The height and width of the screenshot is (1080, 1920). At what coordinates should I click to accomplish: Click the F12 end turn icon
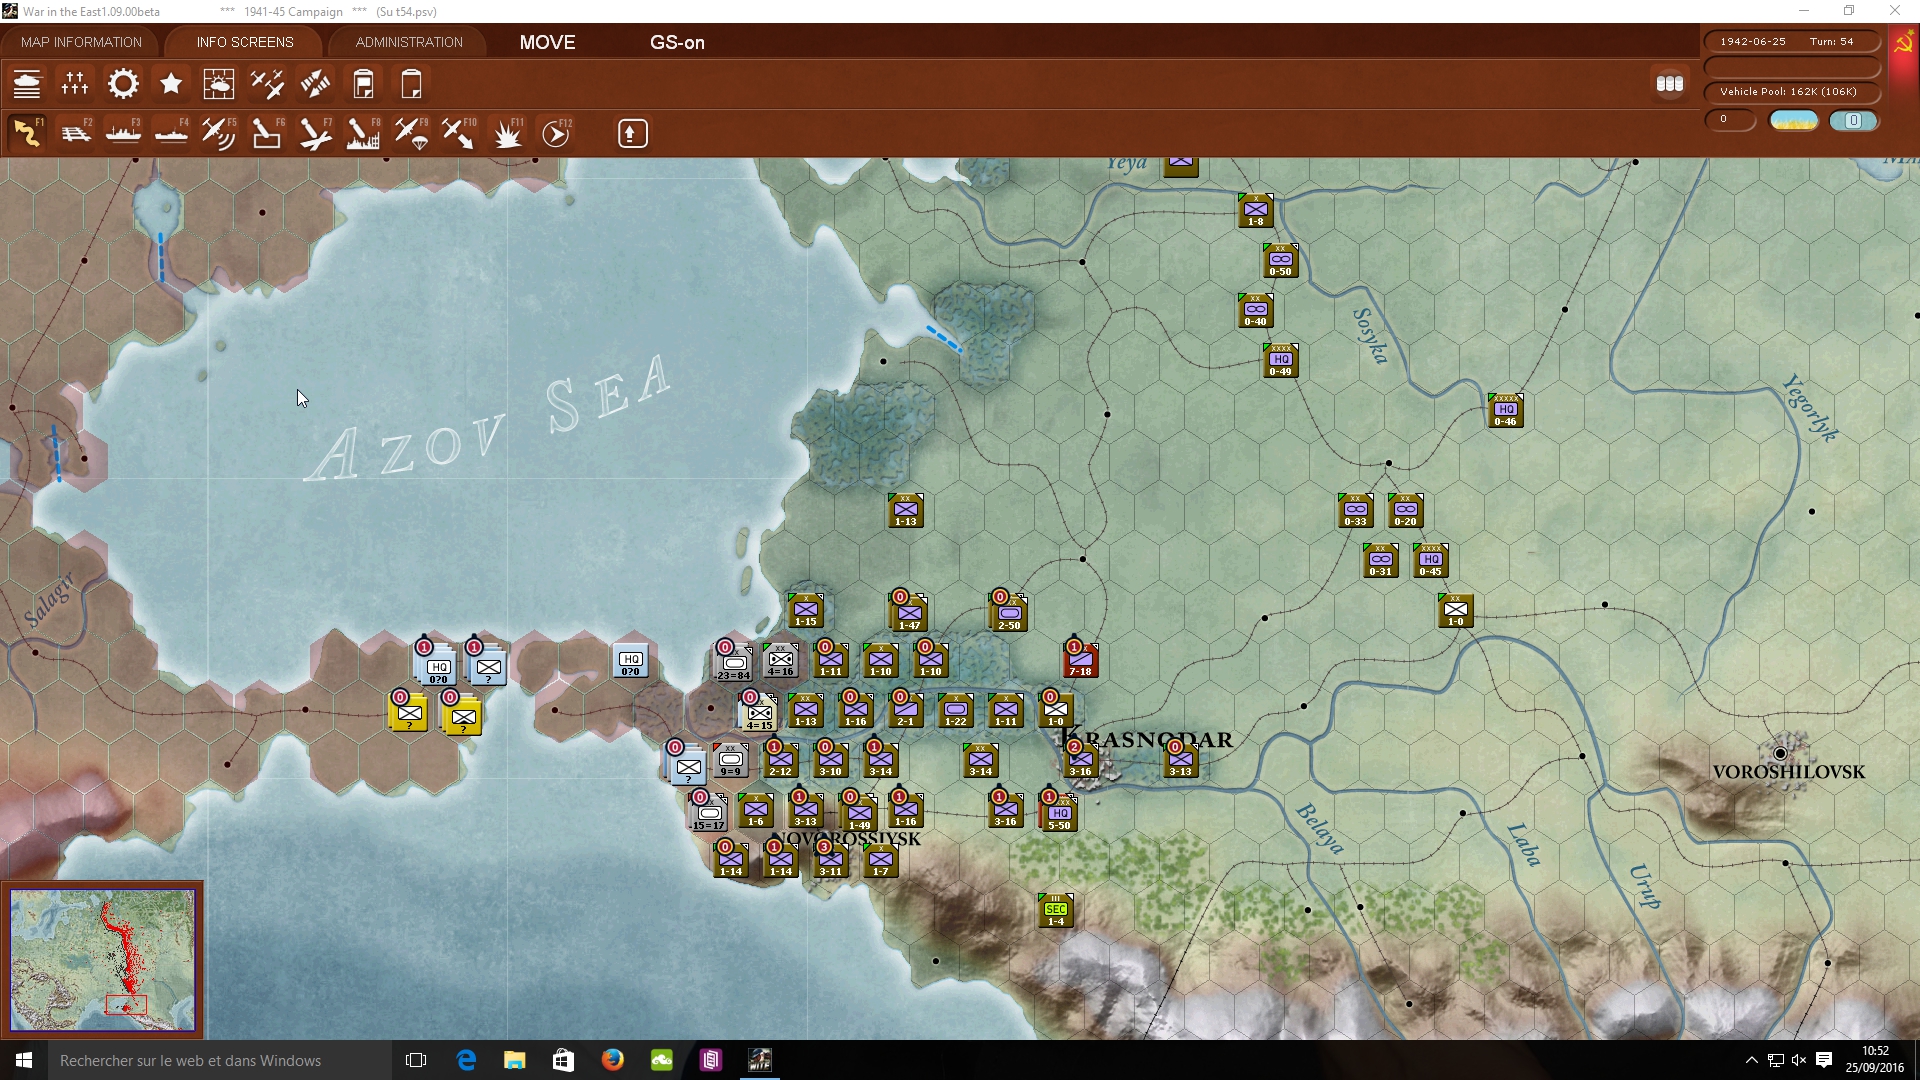pyautogui.click(x=556, y=133)
